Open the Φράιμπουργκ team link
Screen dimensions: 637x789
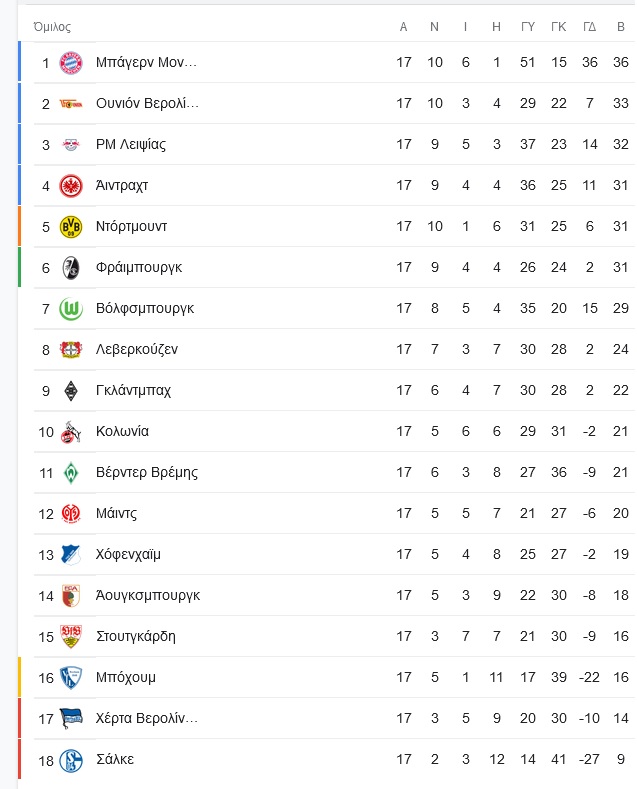139,268
